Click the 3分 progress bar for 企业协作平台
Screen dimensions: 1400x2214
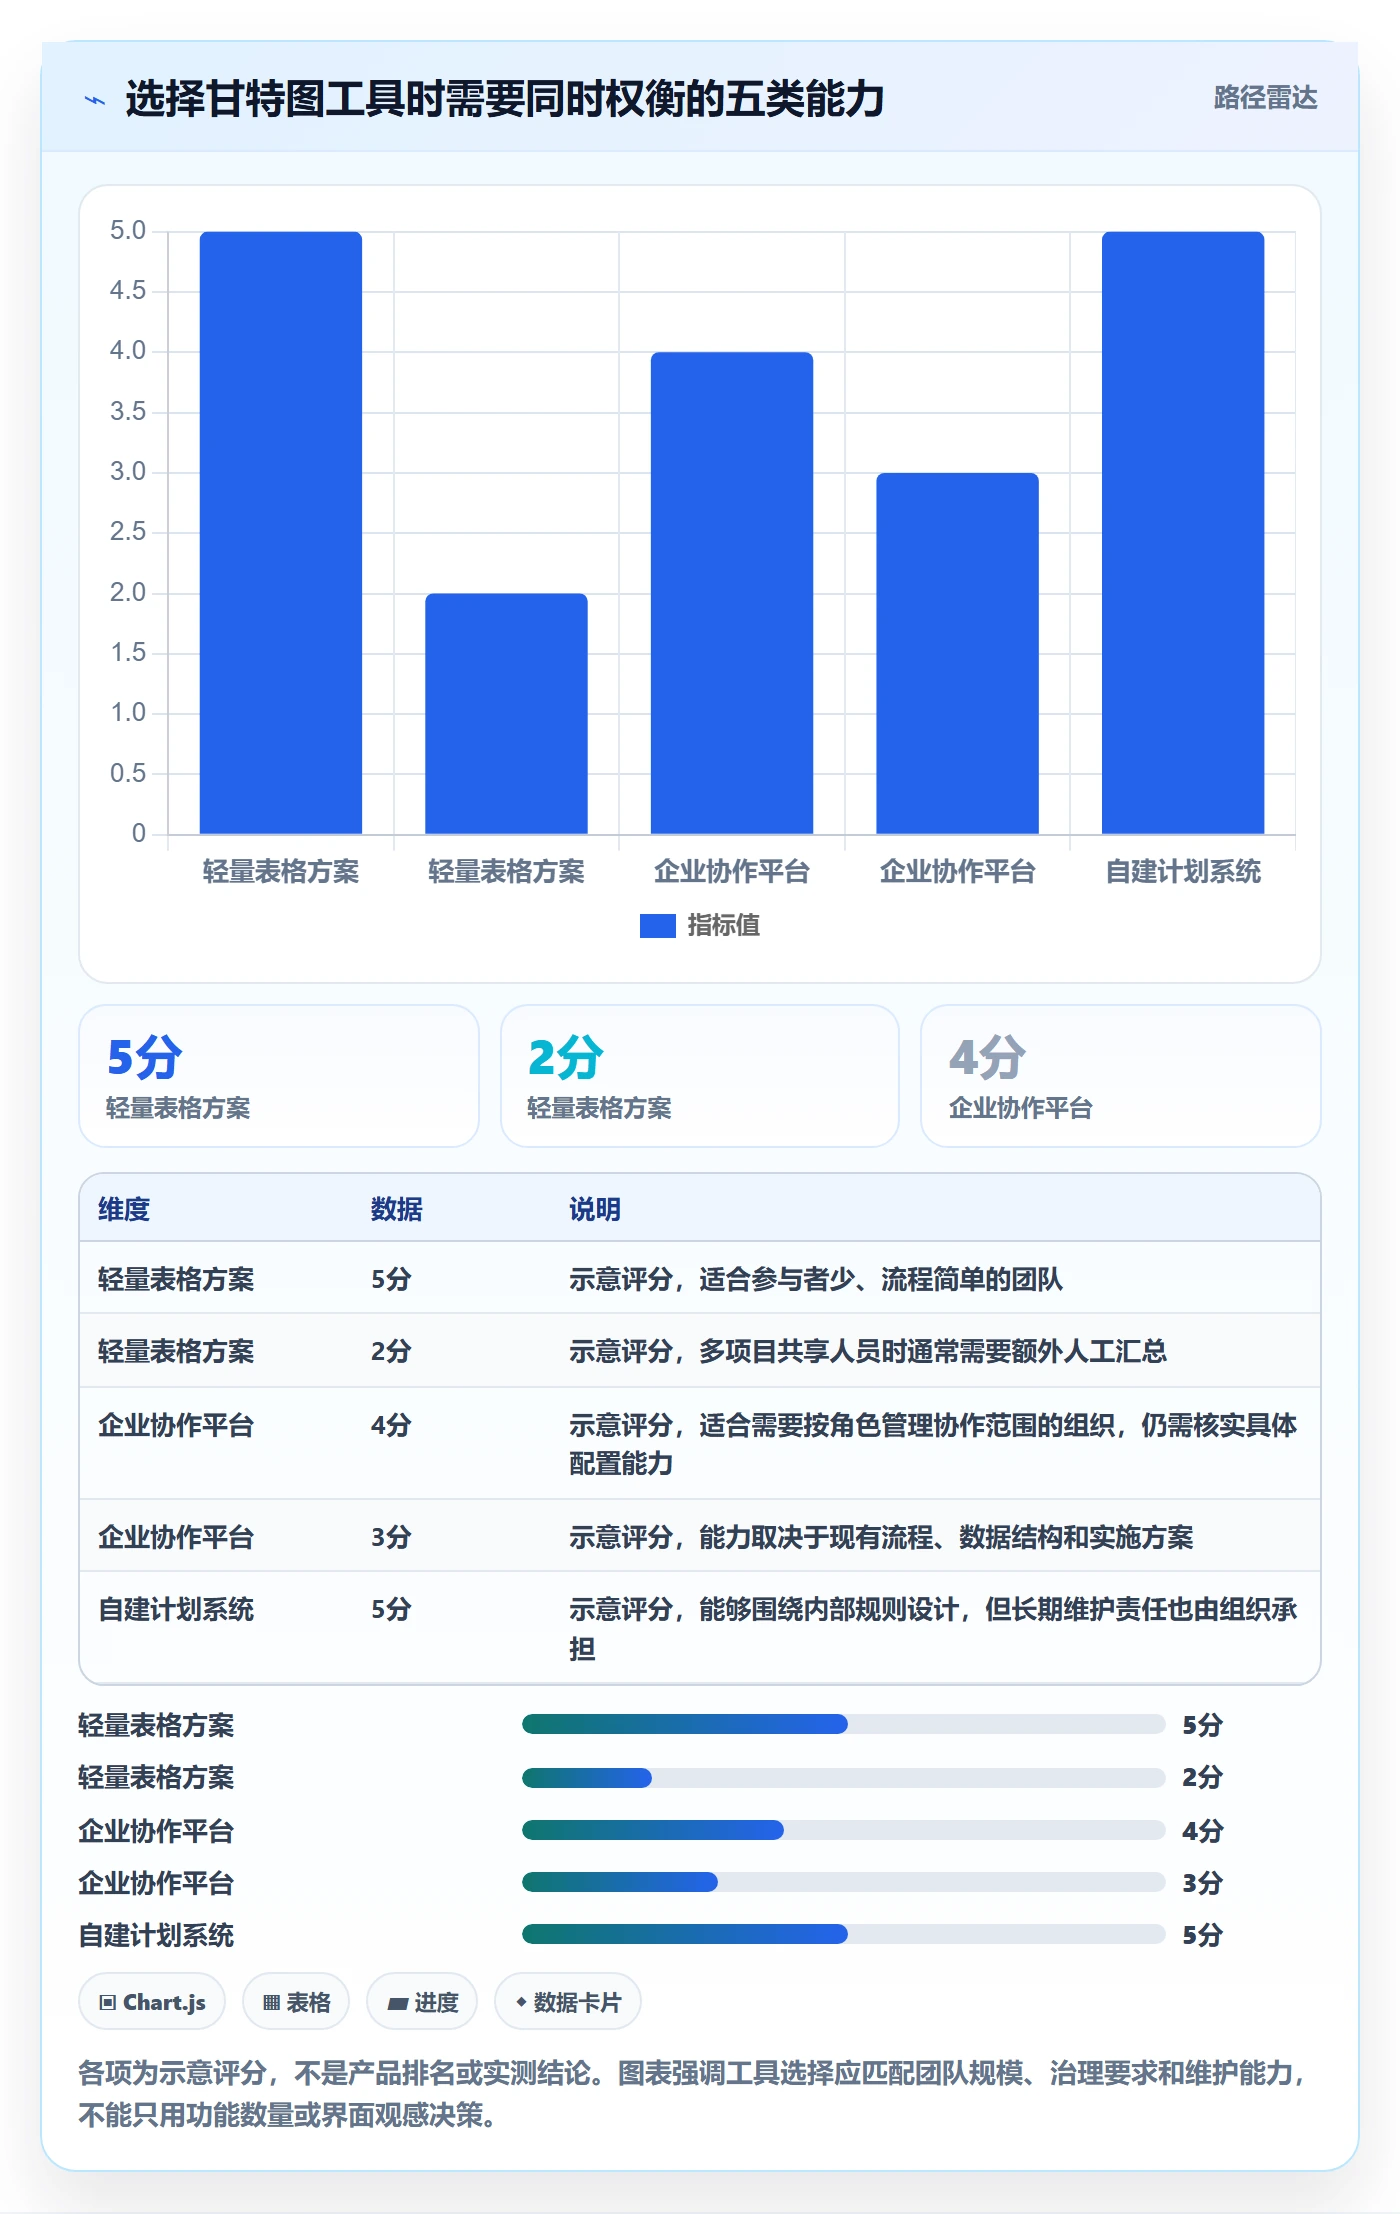pyautogui.click(x=844, y=1882)
